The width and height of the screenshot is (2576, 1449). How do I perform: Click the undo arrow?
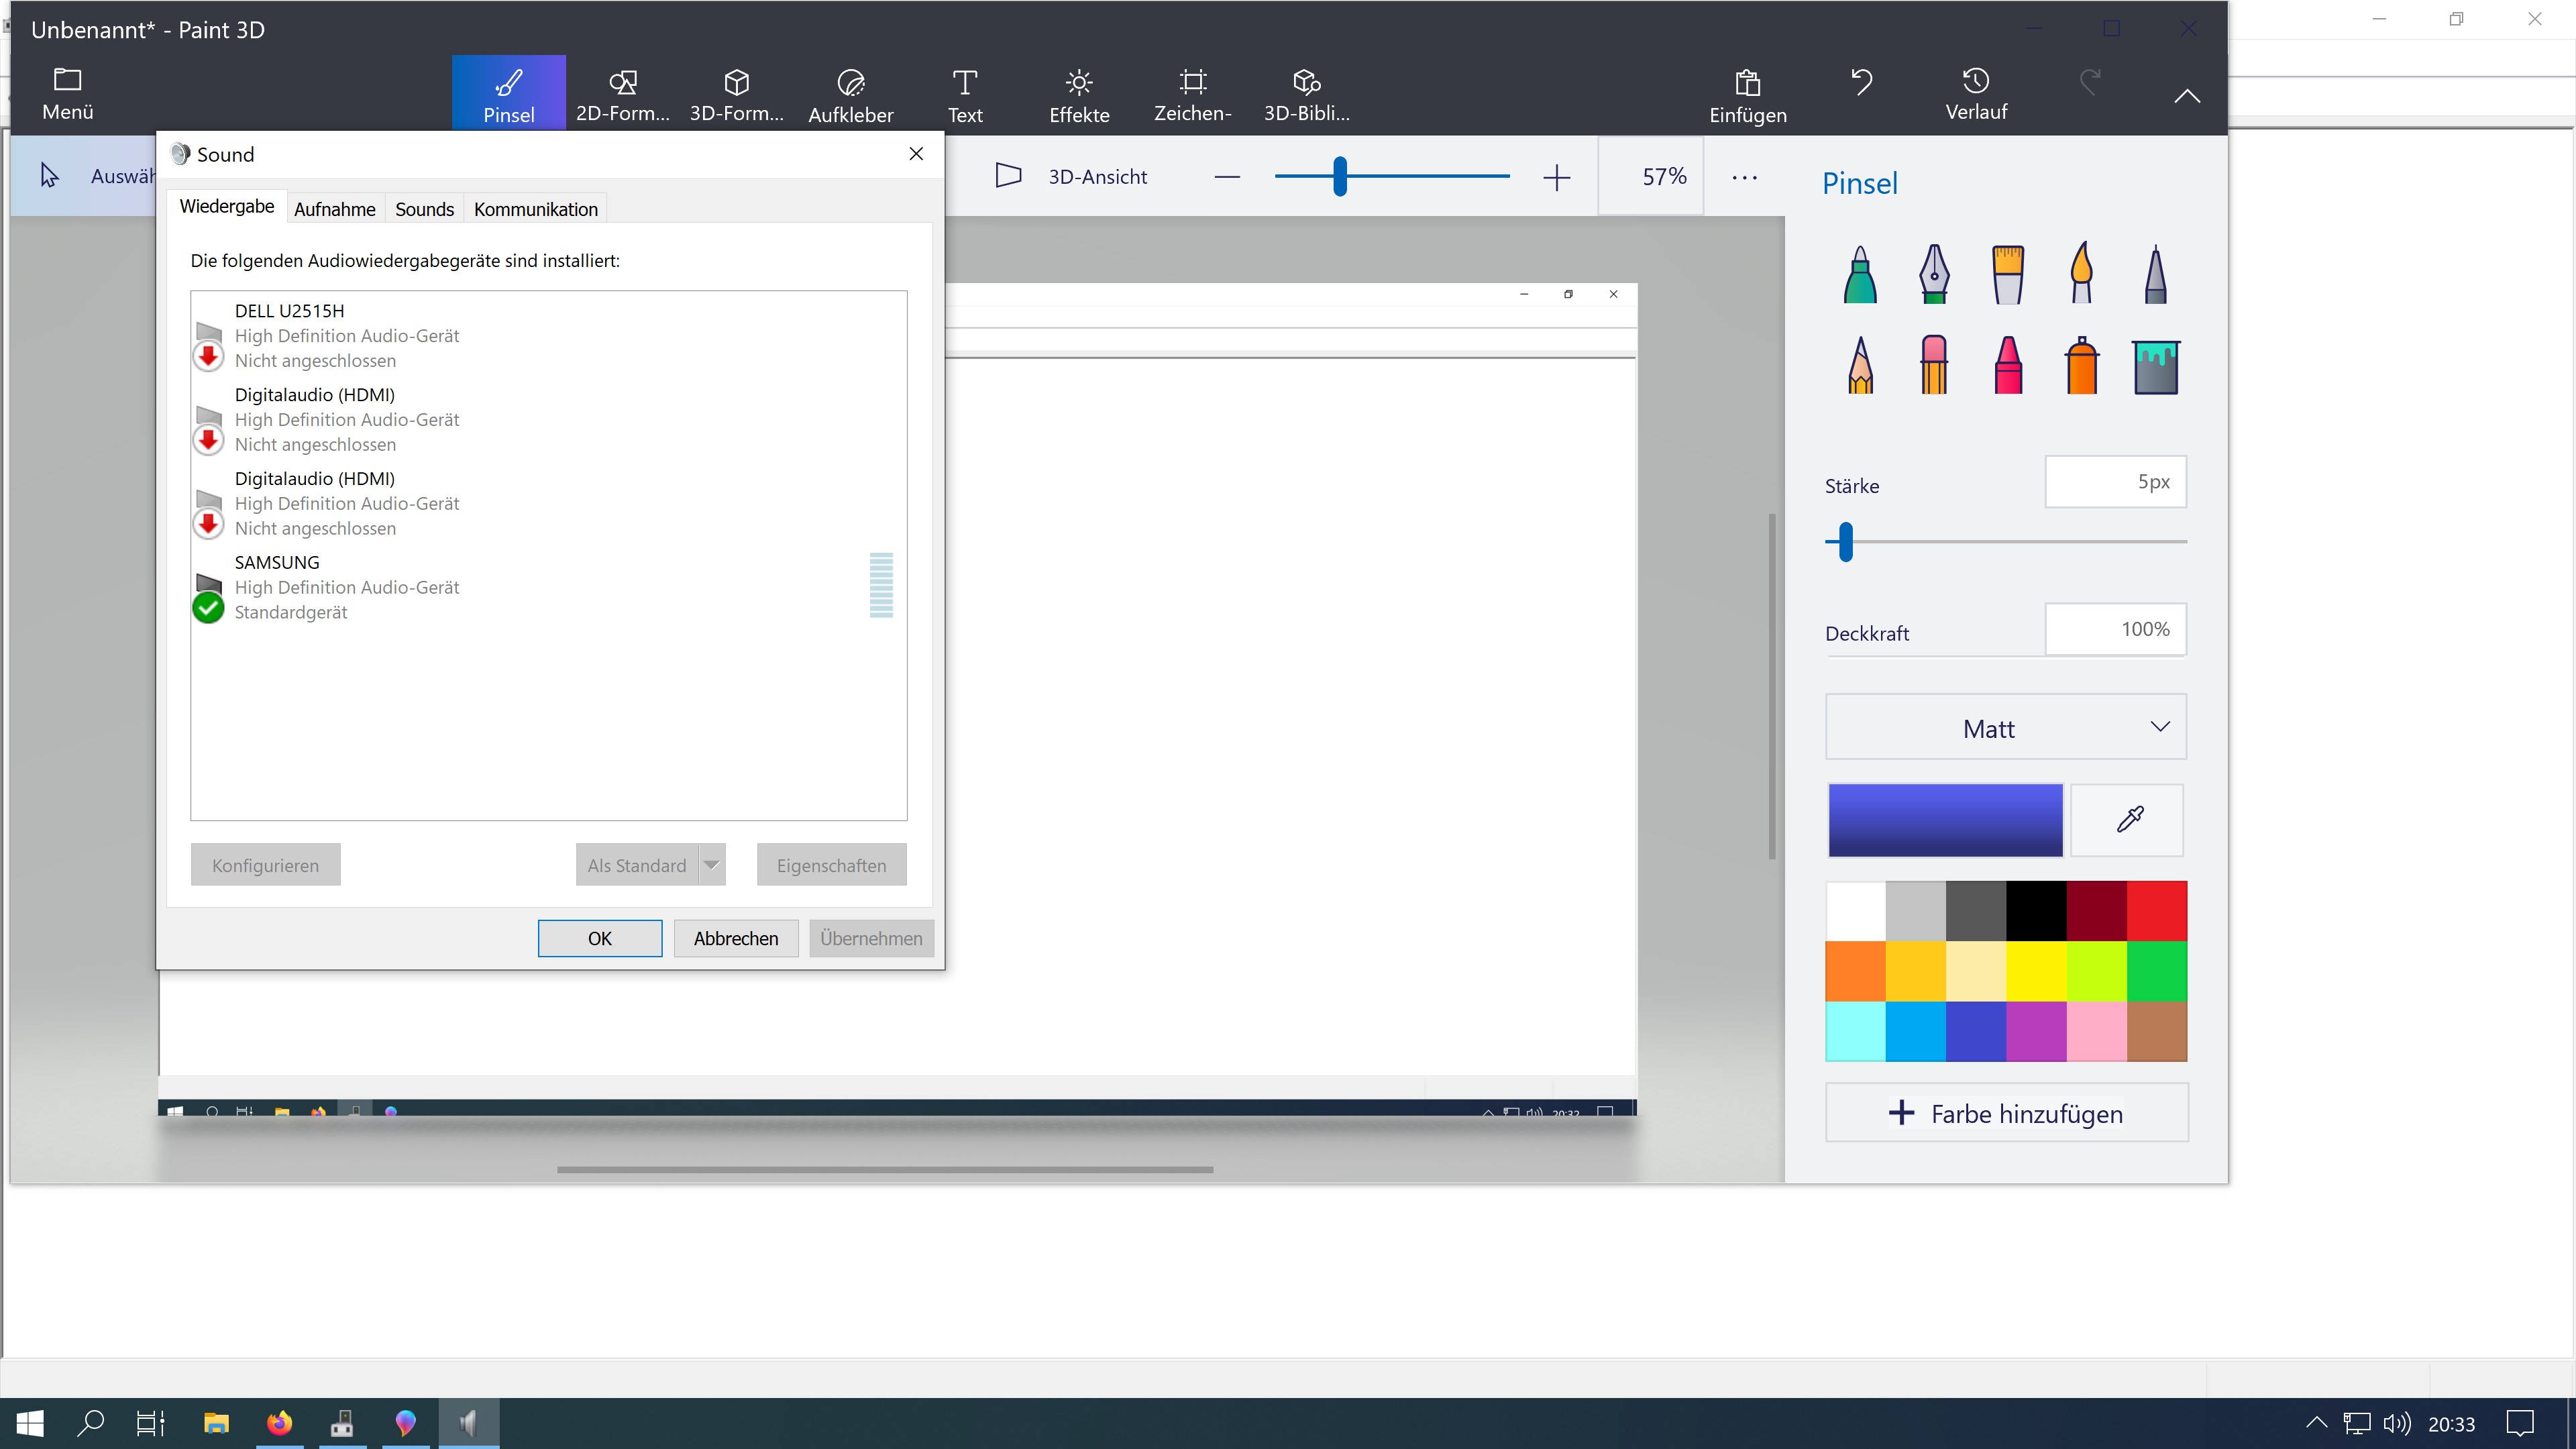point(1861,82)
